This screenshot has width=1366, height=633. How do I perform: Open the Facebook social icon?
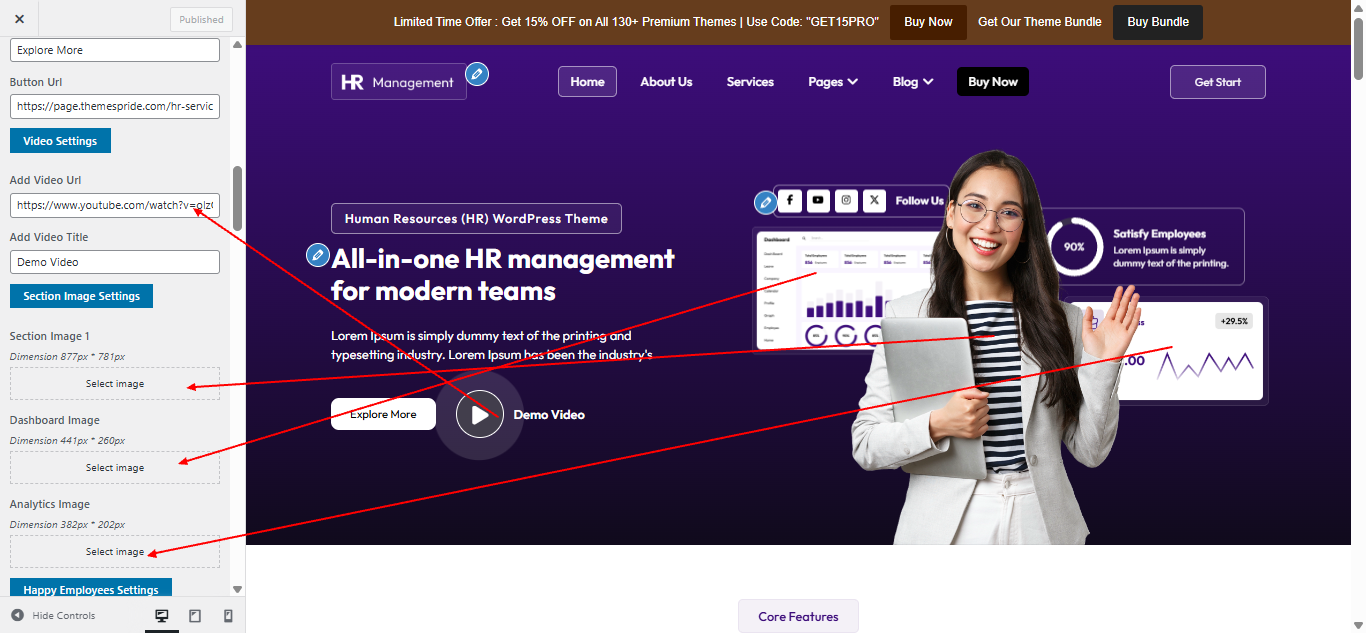click(x=790, y=201)
